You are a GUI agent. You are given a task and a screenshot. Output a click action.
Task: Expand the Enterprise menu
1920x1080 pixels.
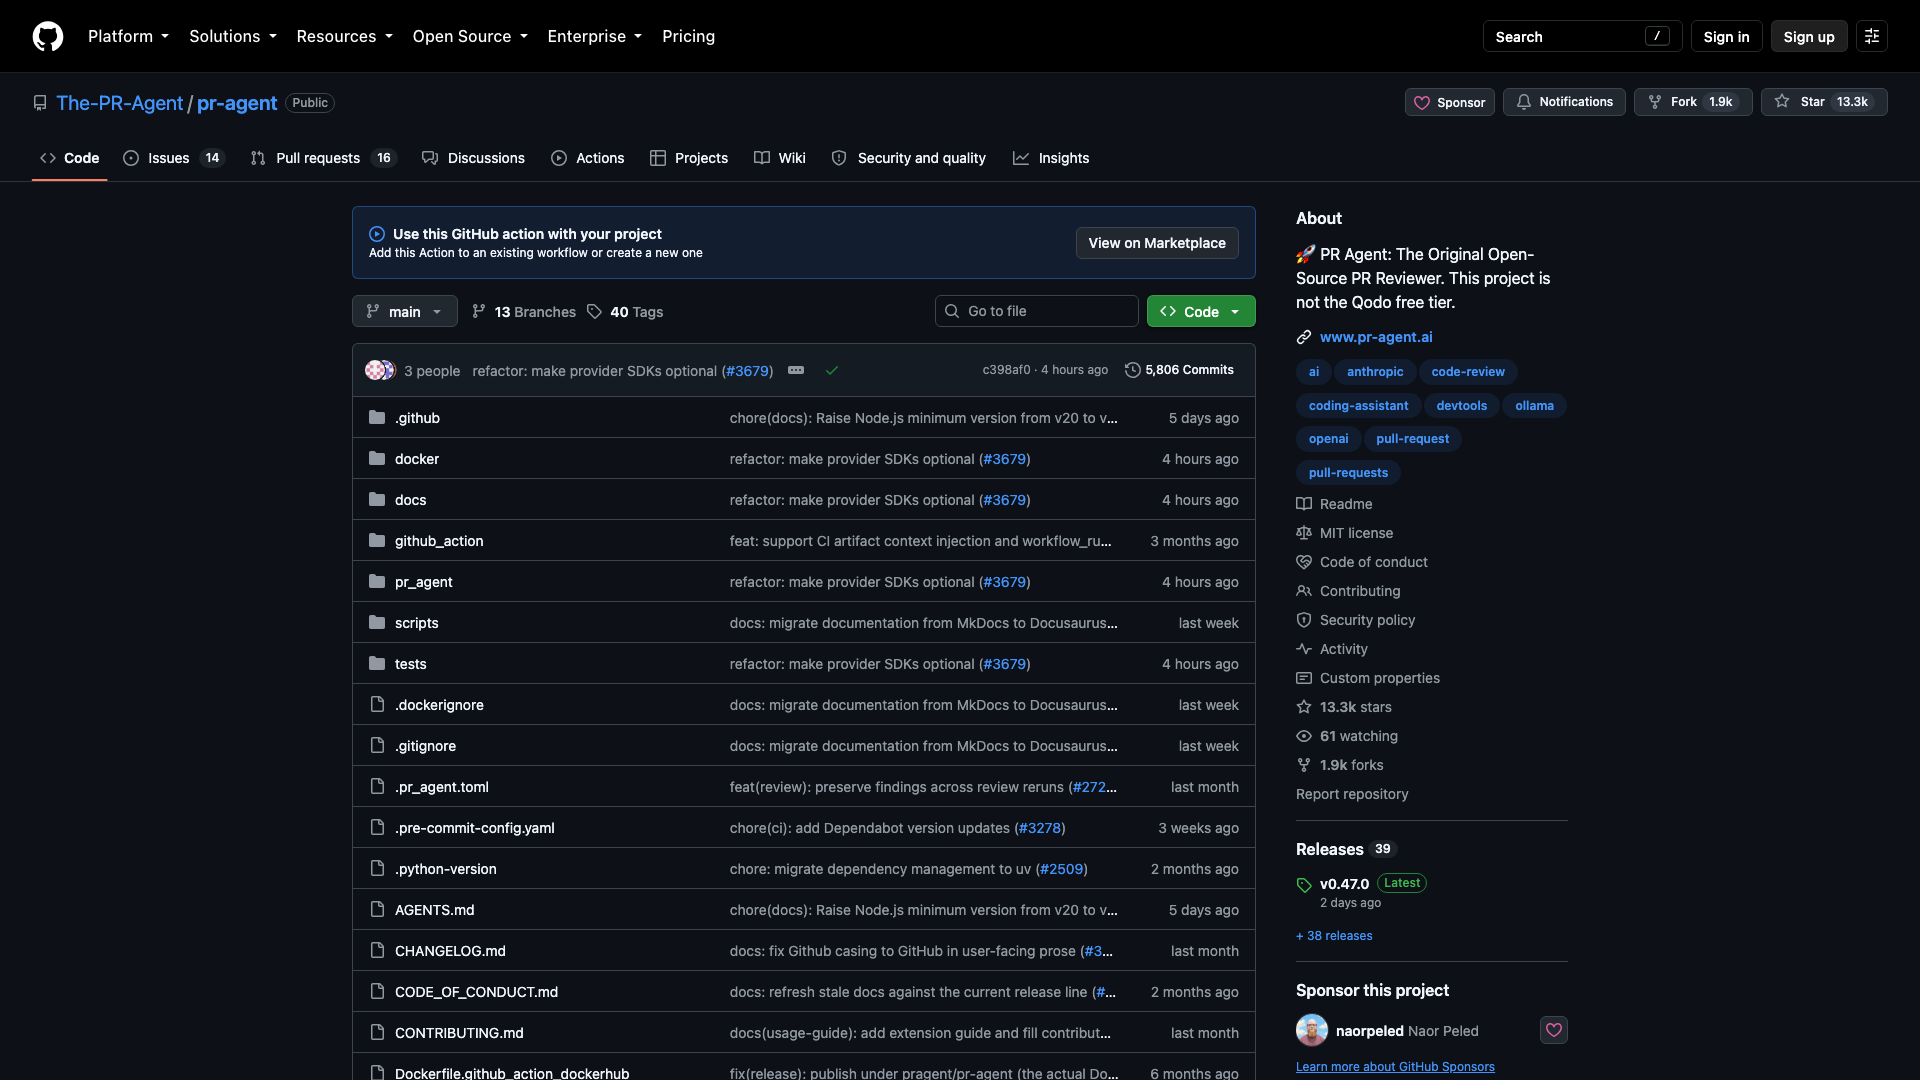coord(595,36)
